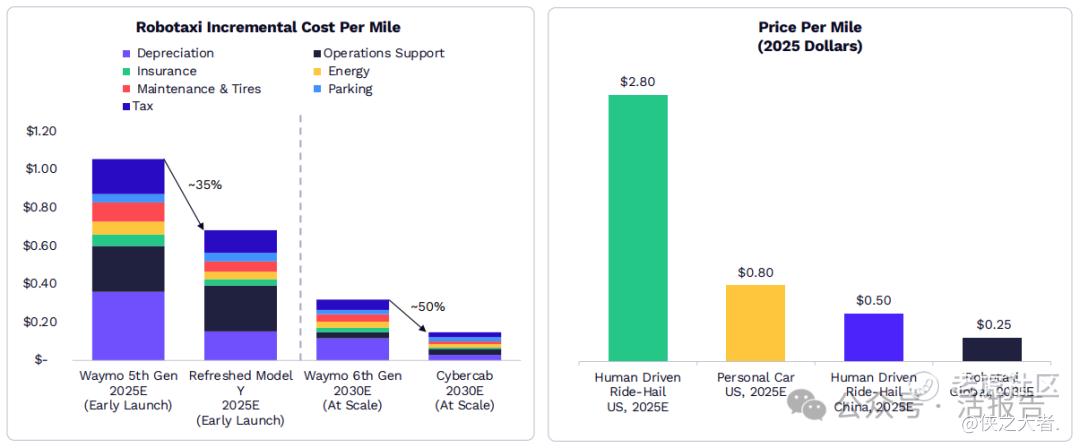Click the Insurance legend green swatch
This screenshot has width=1080, height=448.
tap(126, 71)
